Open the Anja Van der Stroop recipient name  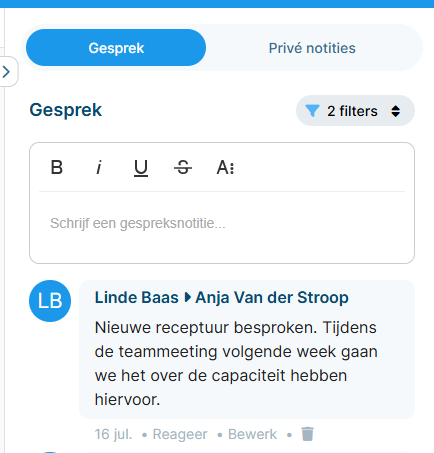[272, 297]
